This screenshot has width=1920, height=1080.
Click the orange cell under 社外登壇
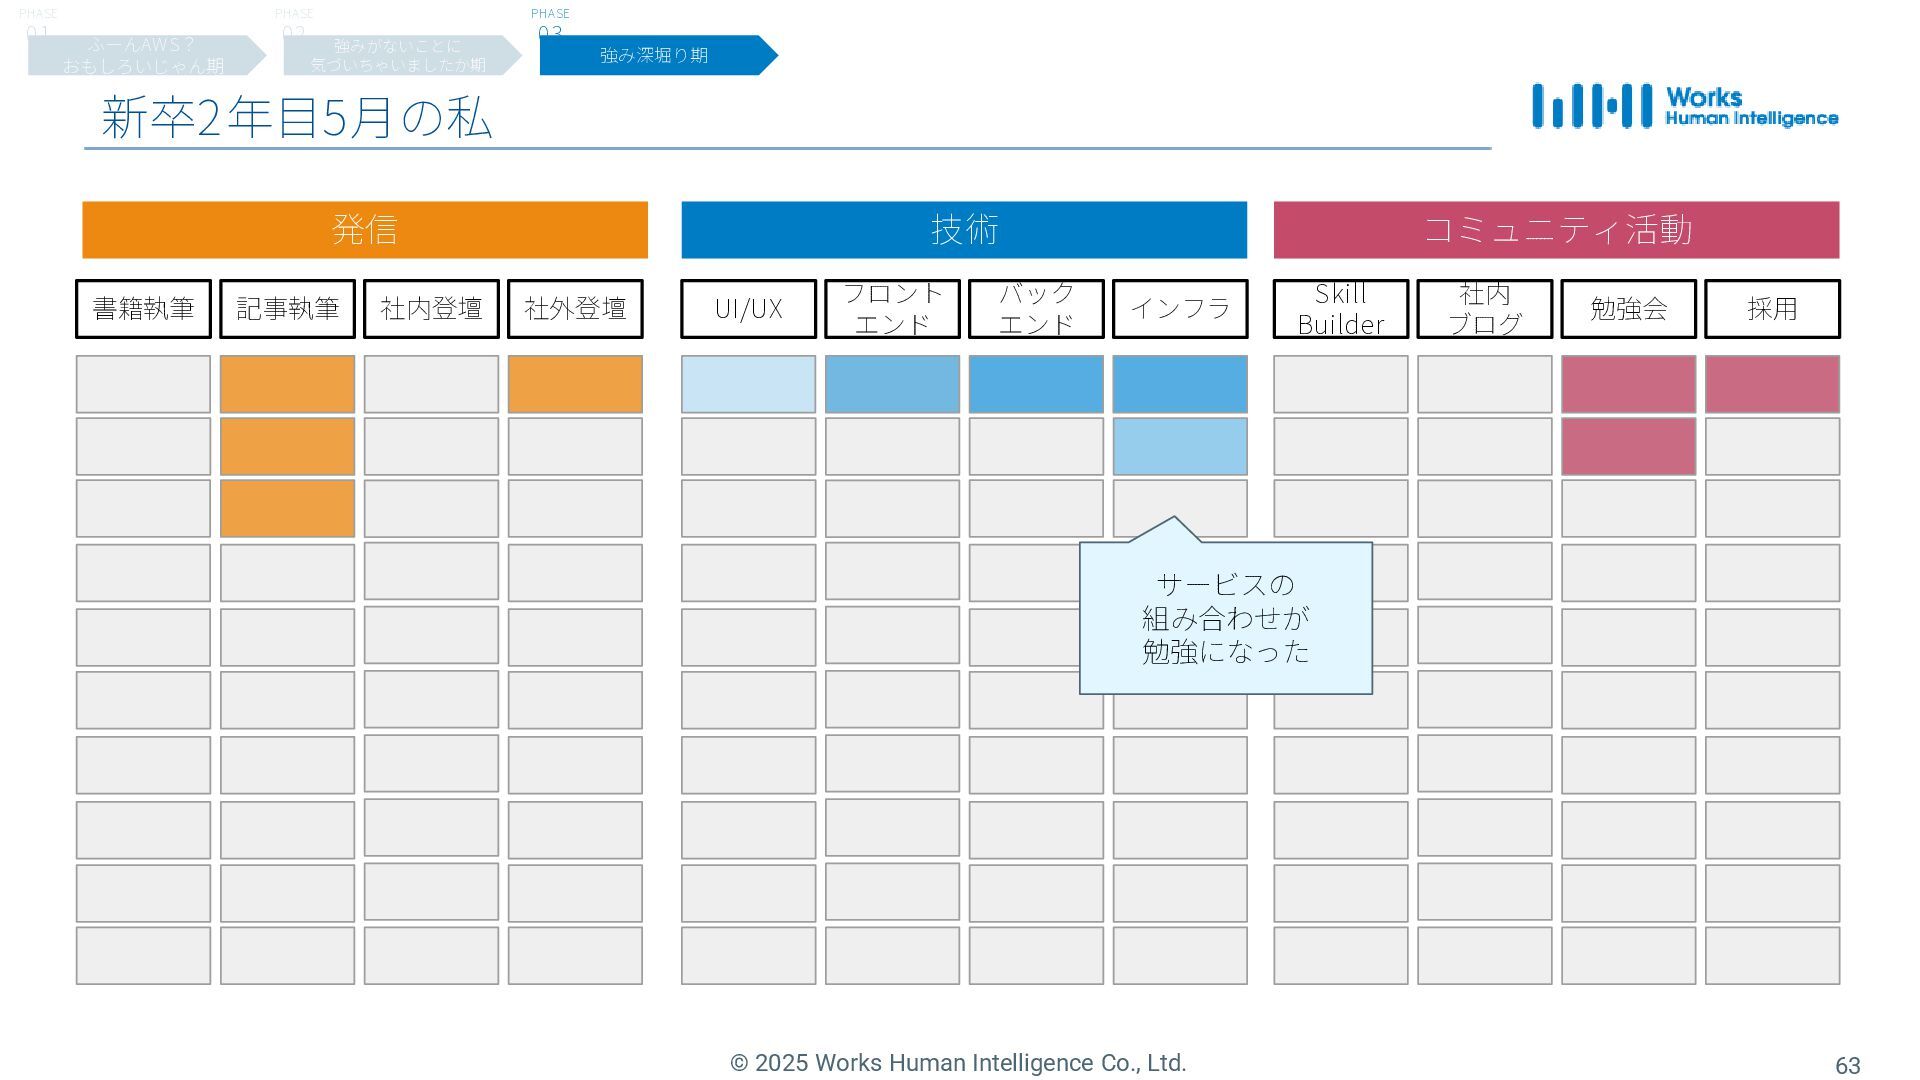pos(575,384)
